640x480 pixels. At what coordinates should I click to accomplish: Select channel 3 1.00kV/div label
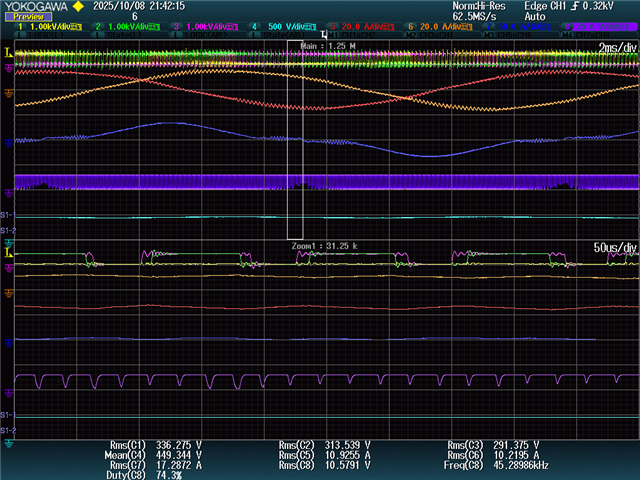(x=206, y=27)
